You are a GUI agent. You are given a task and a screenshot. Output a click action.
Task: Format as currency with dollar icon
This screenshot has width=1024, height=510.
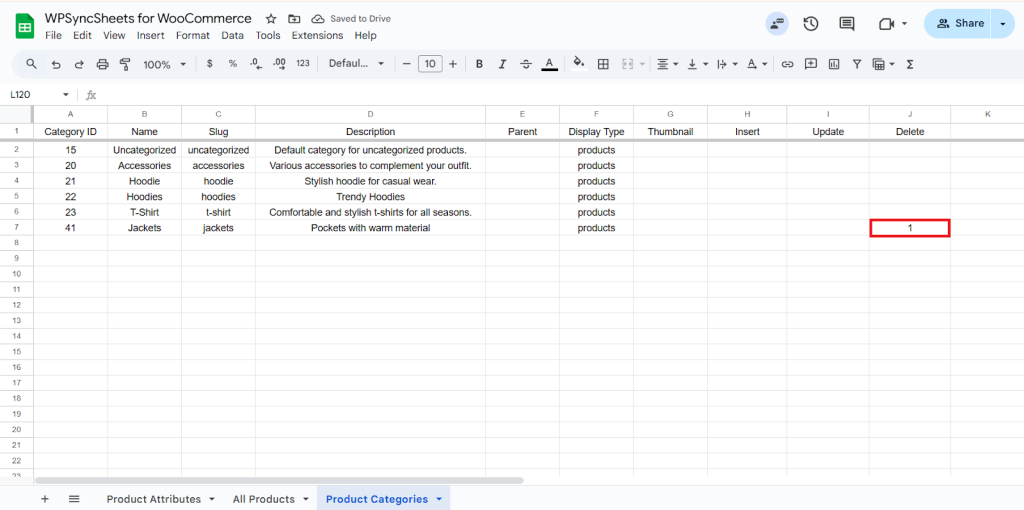(209, 64)
